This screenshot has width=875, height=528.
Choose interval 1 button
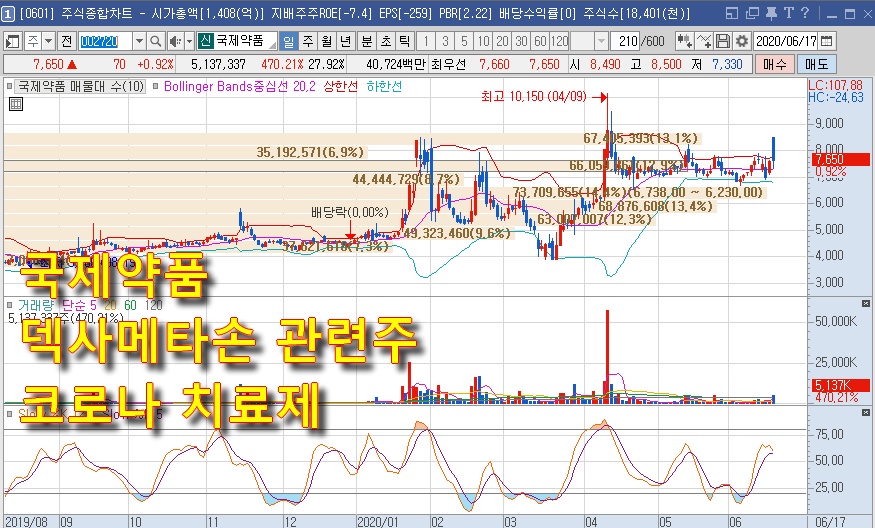coord(426,41)
